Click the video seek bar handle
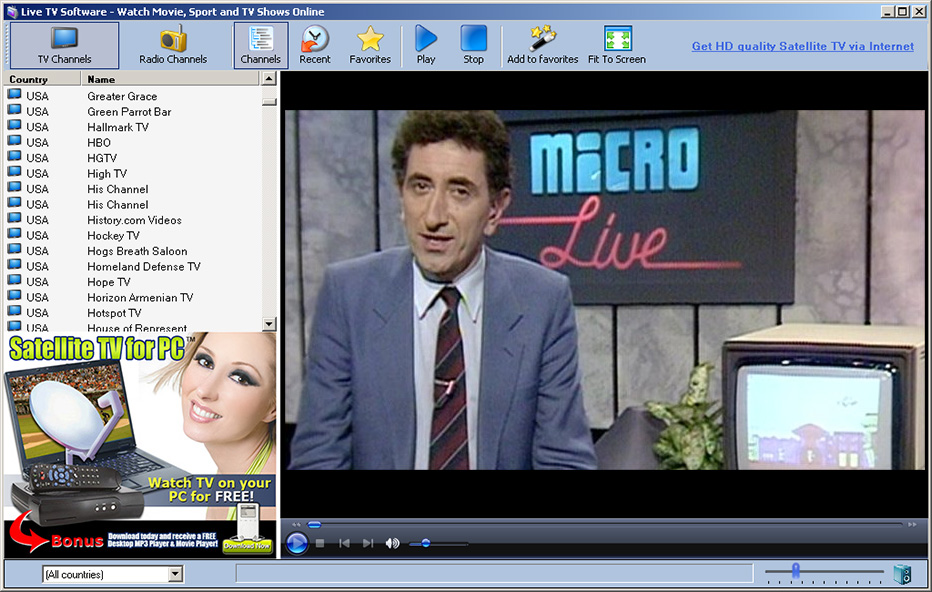This screenshot has height=592, width=932. (314, 525)
